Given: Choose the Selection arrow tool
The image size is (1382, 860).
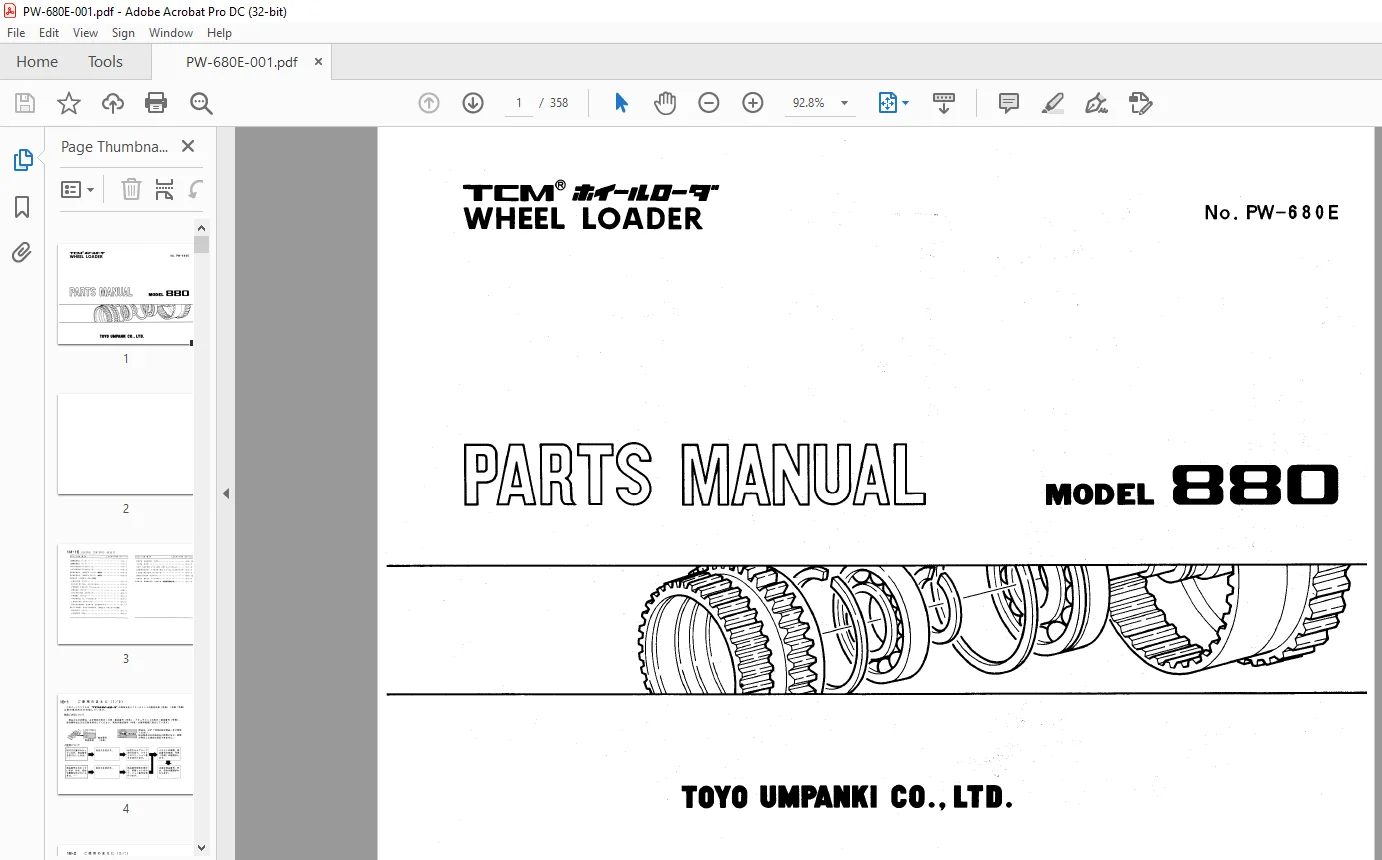Looking at the screenshot, I should pyautogui.click(x=621, y=103).
